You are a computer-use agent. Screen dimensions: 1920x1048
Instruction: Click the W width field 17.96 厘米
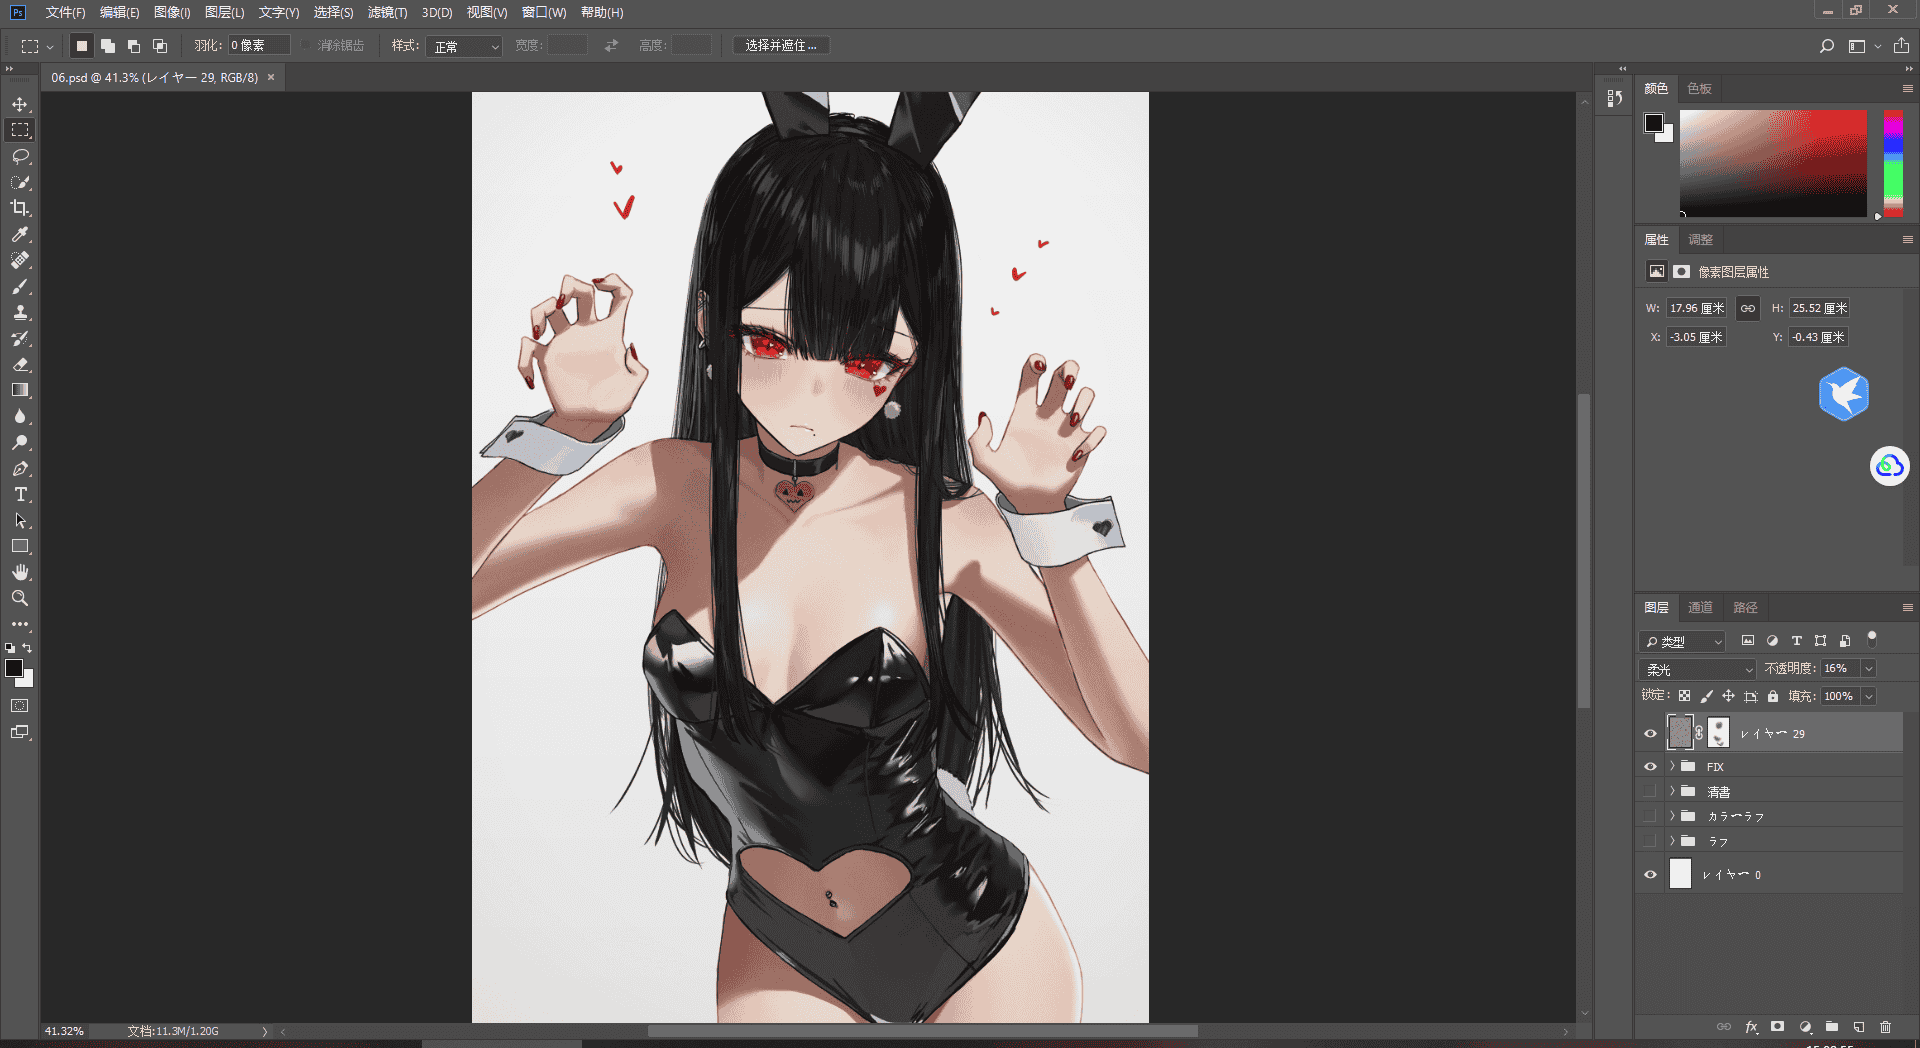point(1696,308)
